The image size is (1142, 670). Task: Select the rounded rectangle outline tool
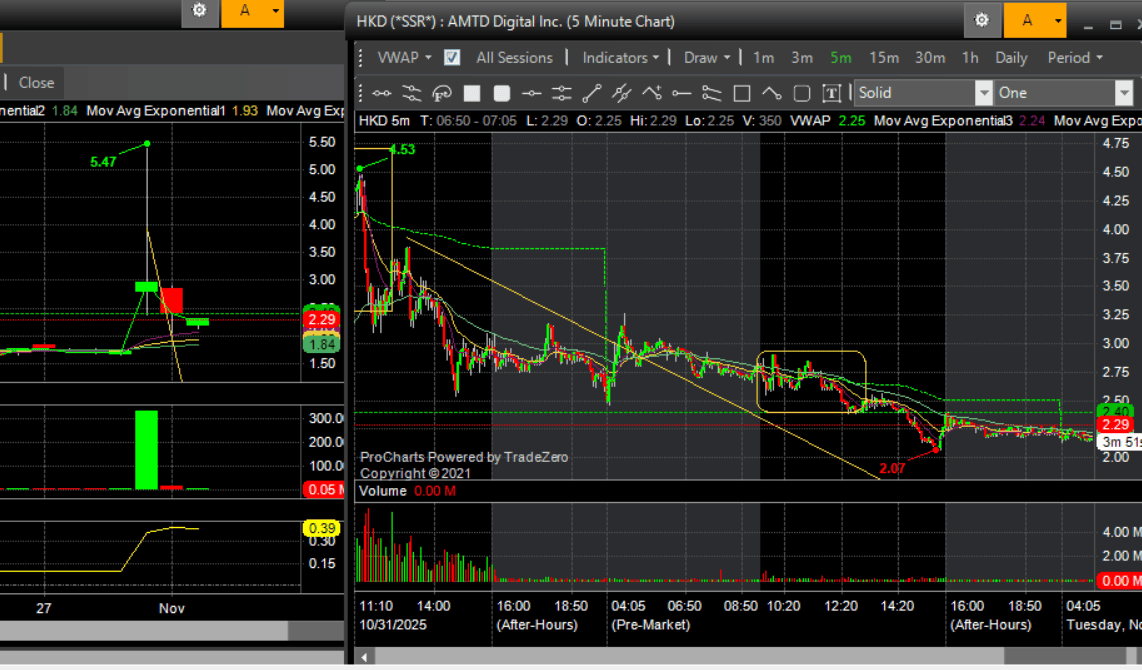click(802, 93)
